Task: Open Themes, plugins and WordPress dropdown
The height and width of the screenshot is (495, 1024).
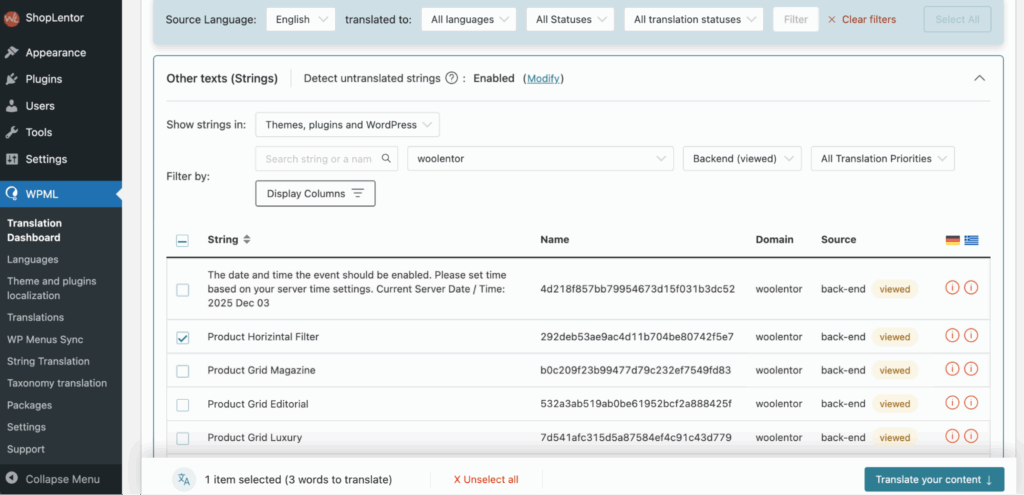Action: tap(347, 125)
